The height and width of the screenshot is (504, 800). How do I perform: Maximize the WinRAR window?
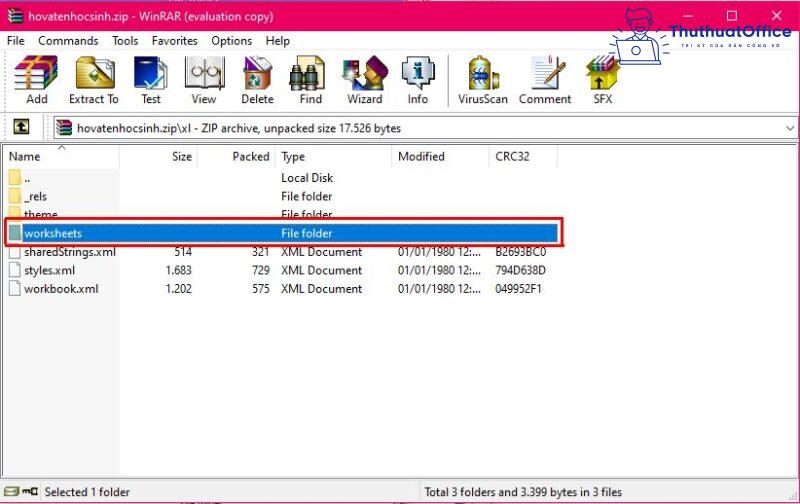[x=732, y=16]
